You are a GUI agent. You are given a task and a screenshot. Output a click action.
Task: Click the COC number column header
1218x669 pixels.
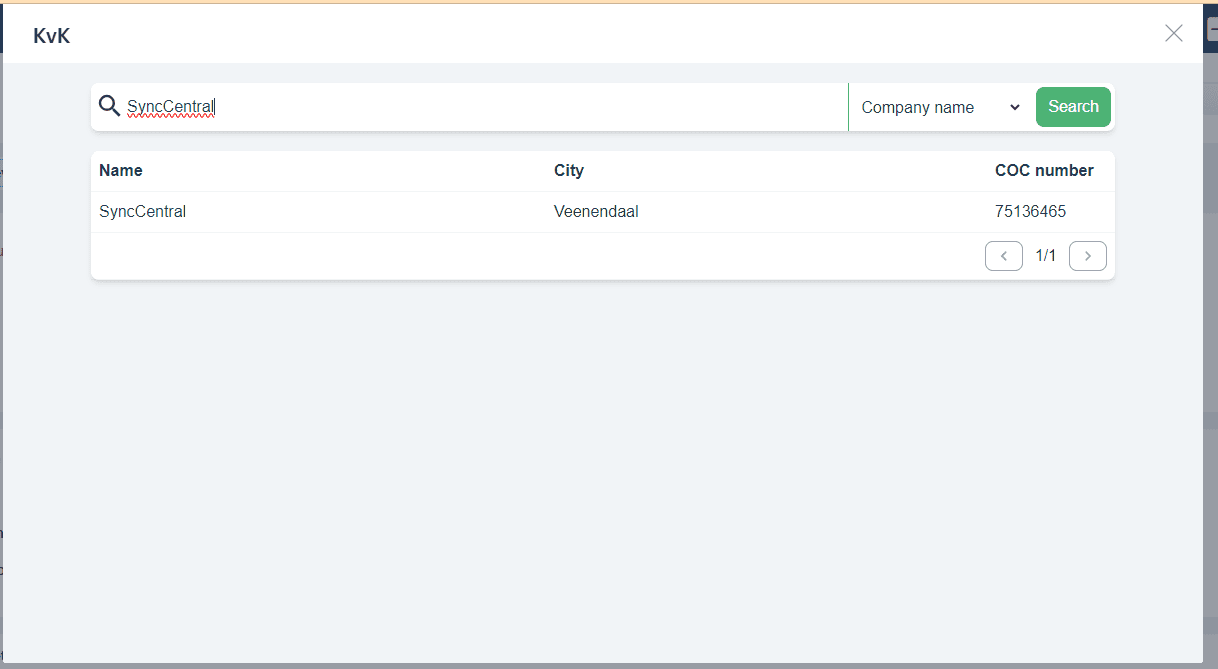[1044, 171]
